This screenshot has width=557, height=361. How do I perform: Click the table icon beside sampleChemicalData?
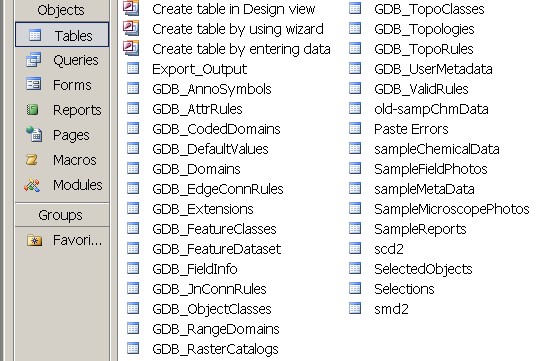tap(355, 149)
